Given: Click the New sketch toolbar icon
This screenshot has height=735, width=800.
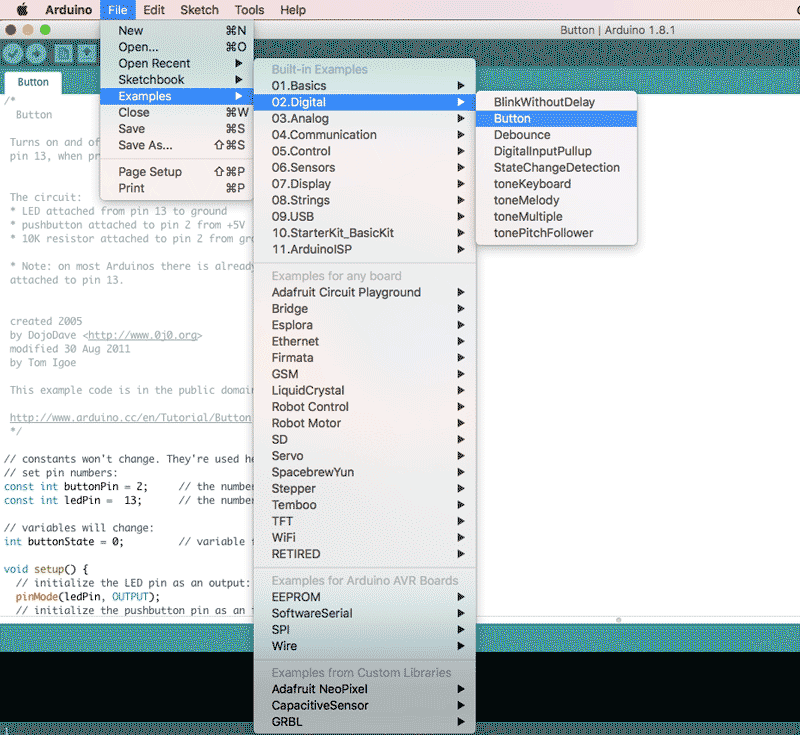Looking at the screenshot, I should 63,54.
